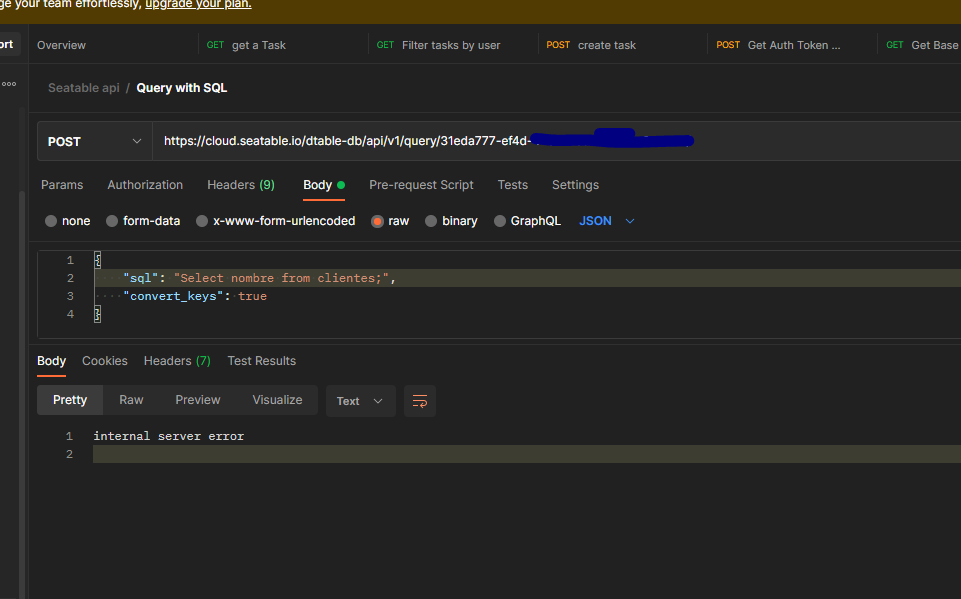Click the request URL input field
Image resolution: width=961 pixels, height=599 pixels.
tap(550, 142)
